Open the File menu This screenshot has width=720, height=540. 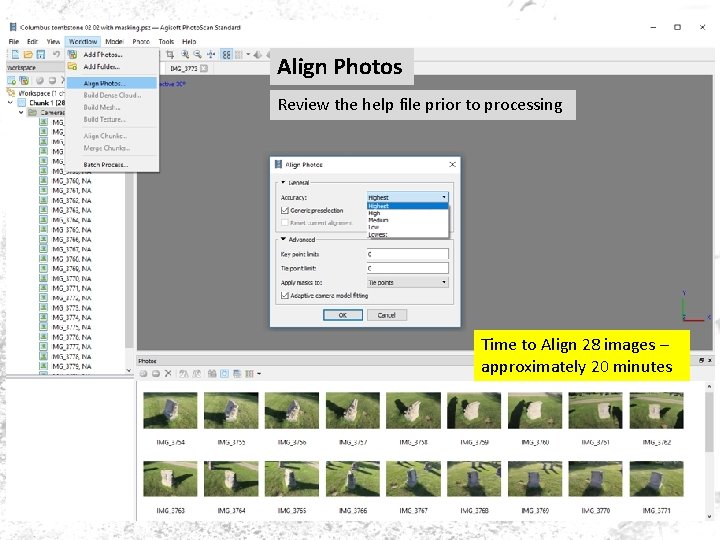pyautogui.click(x=14, y=41)
